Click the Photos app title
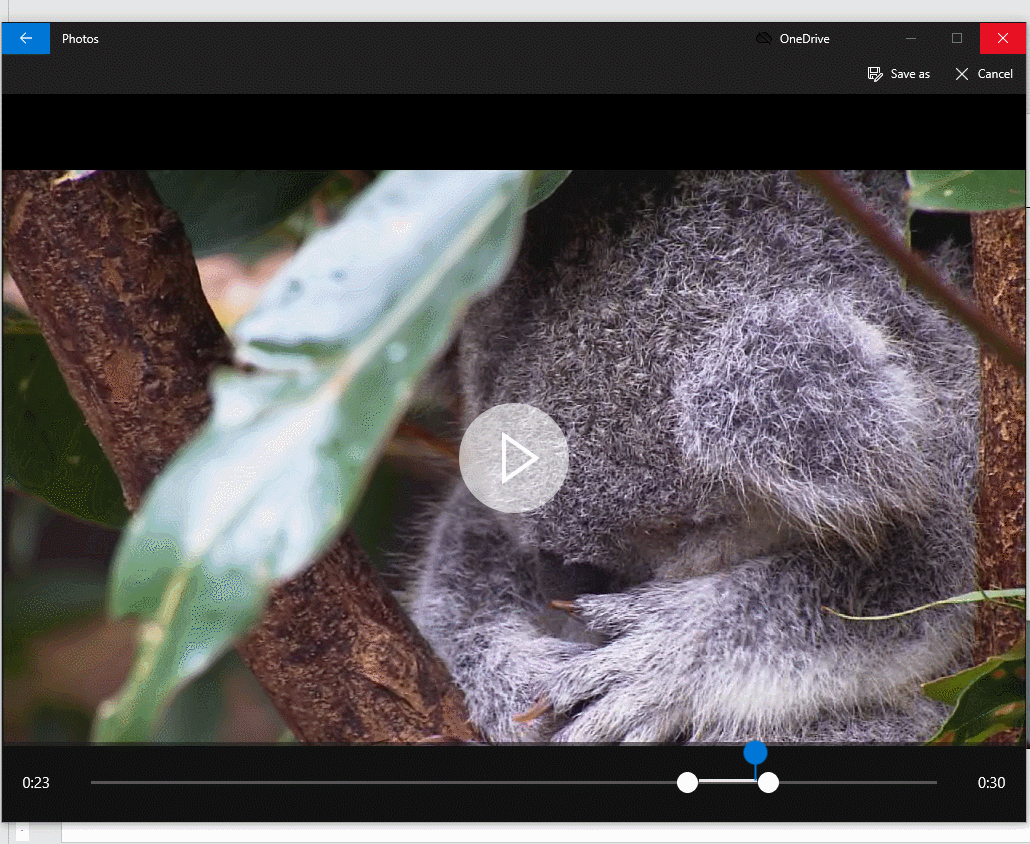Viewport: 1030px width, 844px height. tap(80, 39)
